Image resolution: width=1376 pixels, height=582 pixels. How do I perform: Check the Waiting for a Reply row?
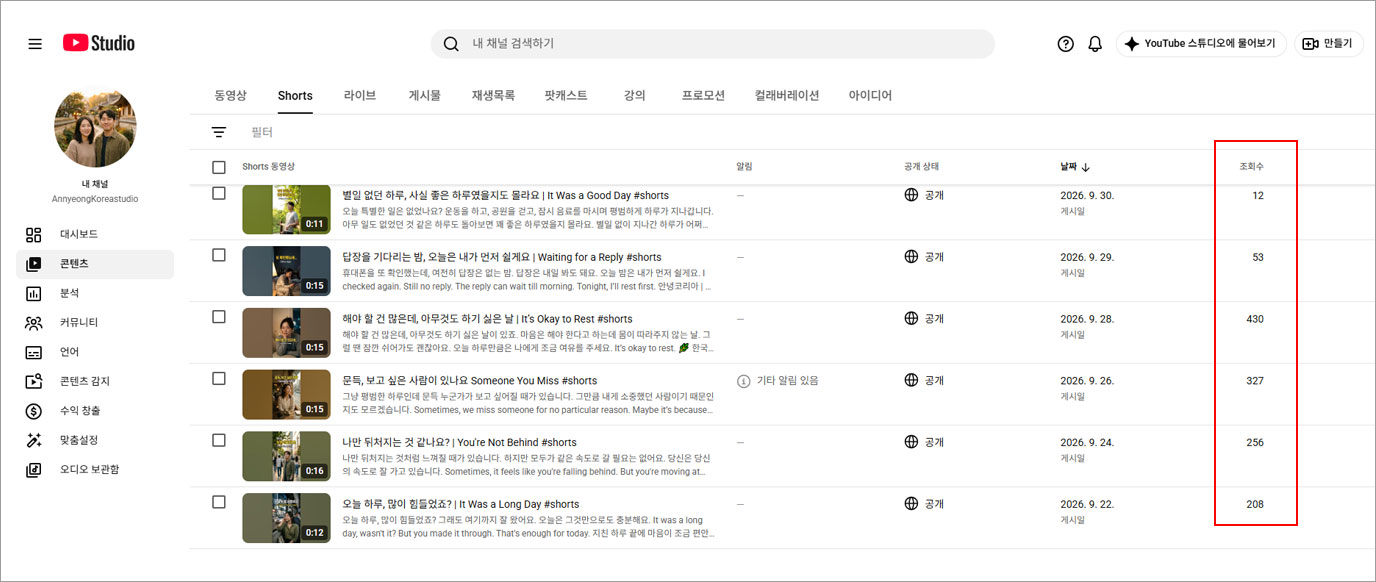click(x=219, y=255)
